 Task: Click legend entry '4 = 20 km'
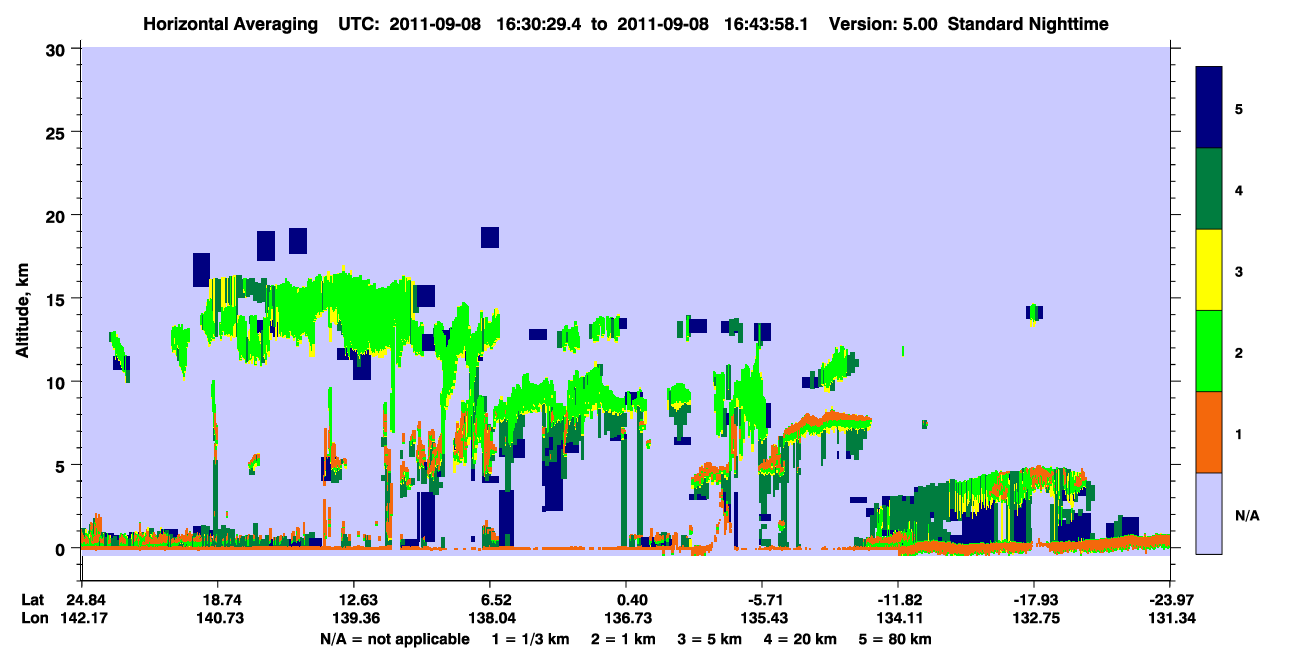(x=801, y=639)
